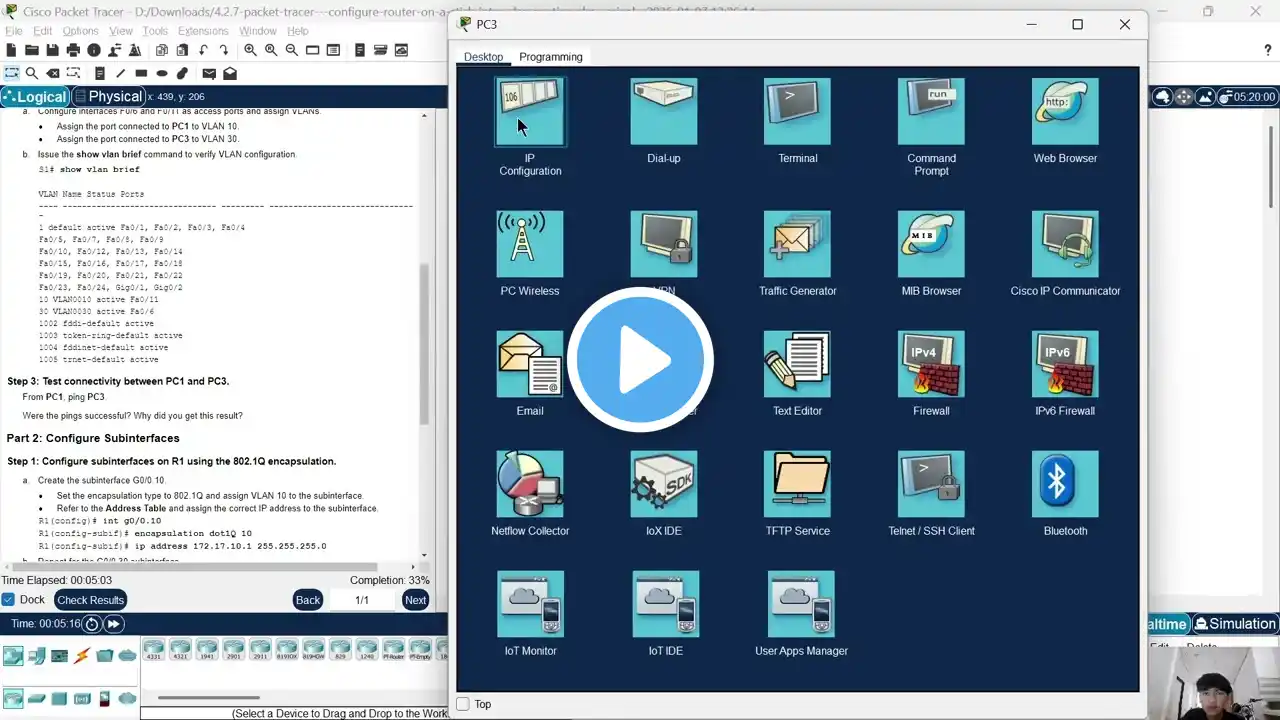Click the Zoom Out magnifier icon

(x=291, y=50)
